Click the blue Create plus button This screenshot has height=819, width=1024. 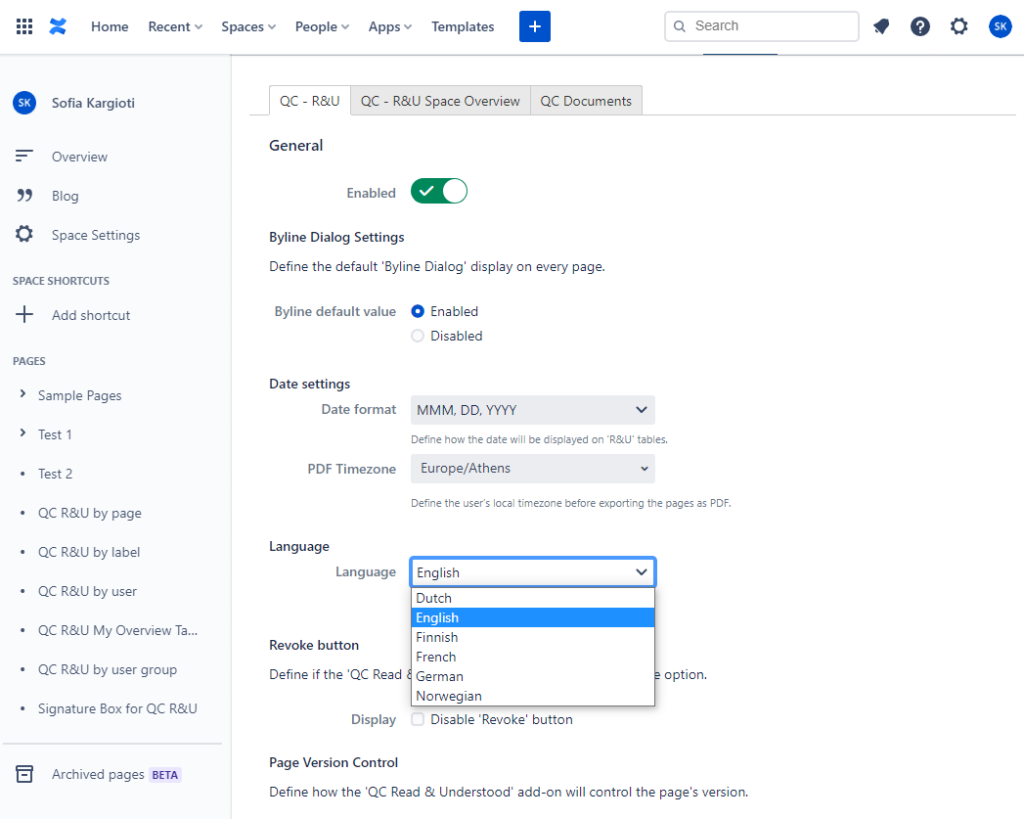[x=534, y=27]
